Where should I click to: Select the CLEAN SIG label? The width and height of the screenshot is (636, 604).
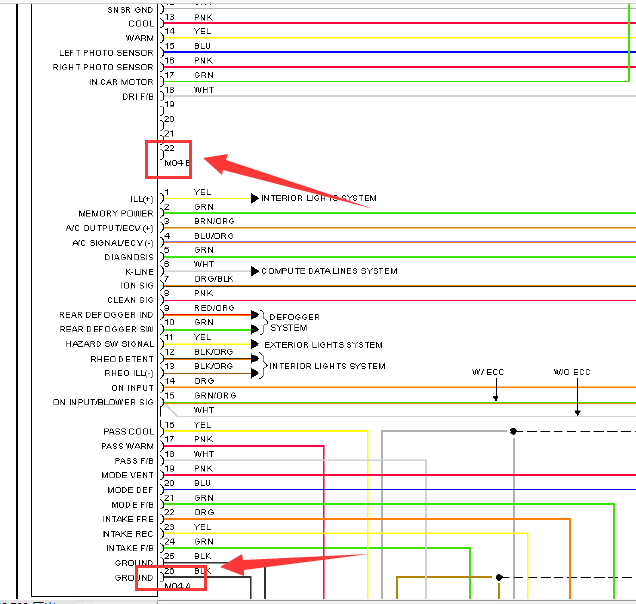click(x=130, y=300)
